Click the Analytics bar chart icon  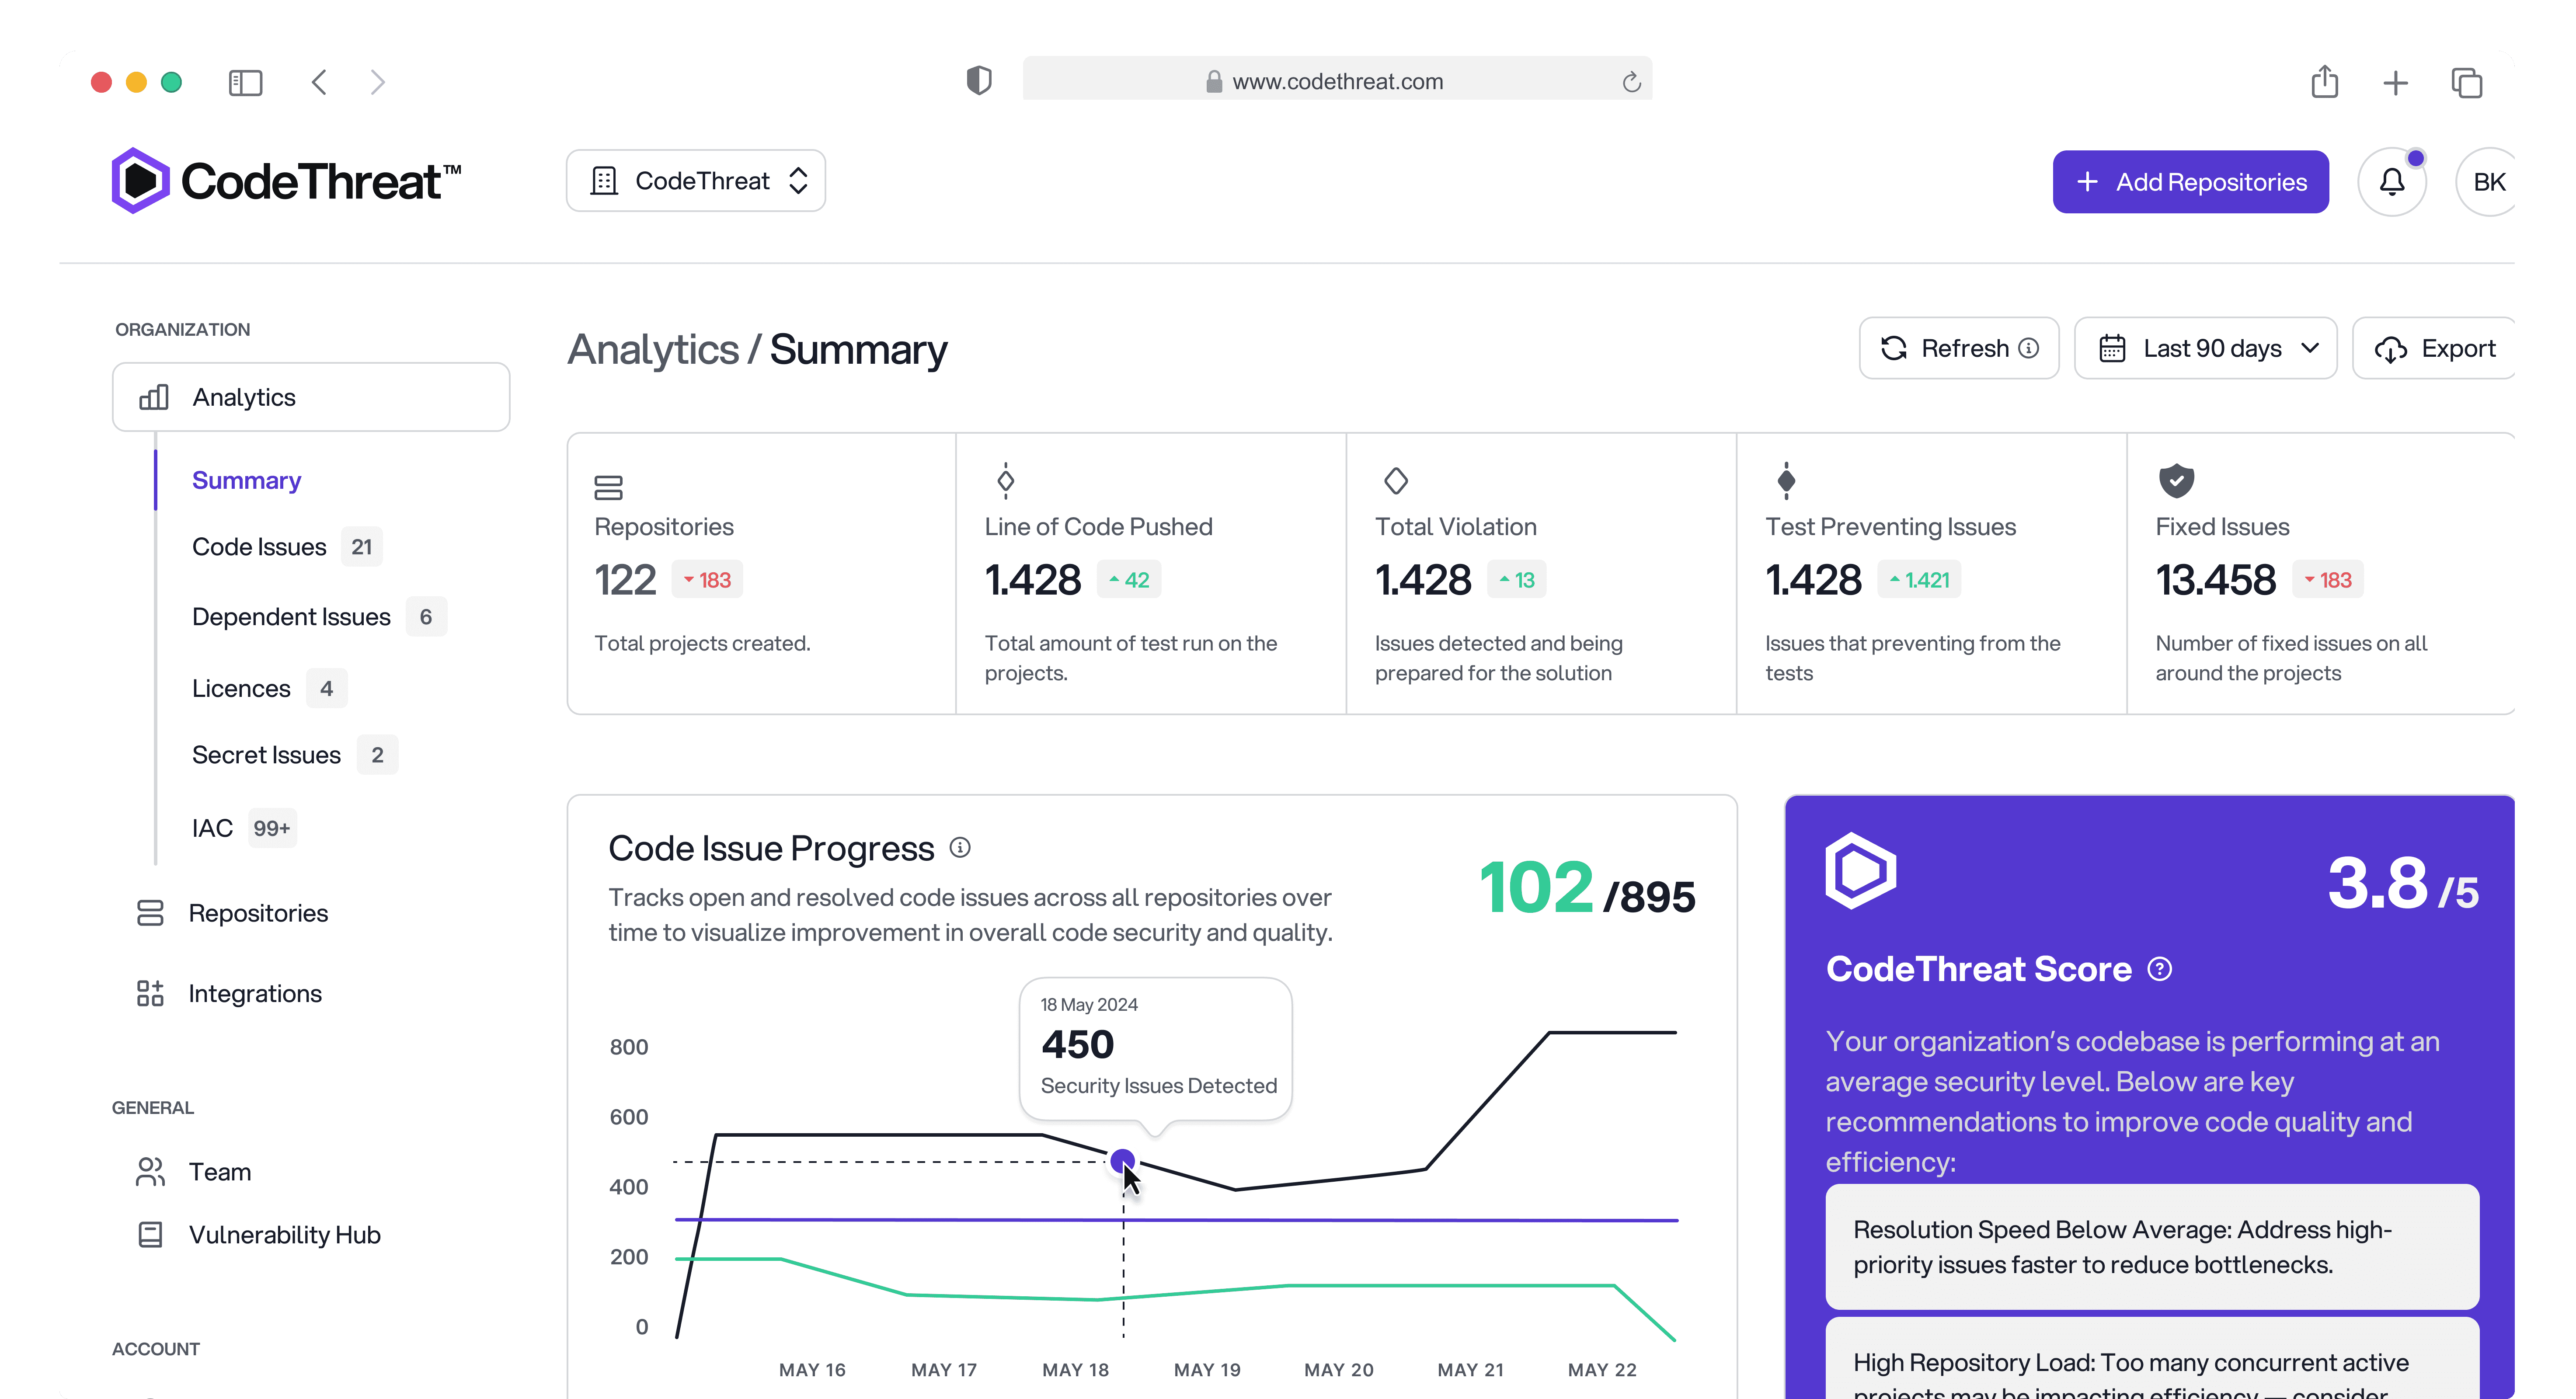pyautogui.click(x=153, y=397)
